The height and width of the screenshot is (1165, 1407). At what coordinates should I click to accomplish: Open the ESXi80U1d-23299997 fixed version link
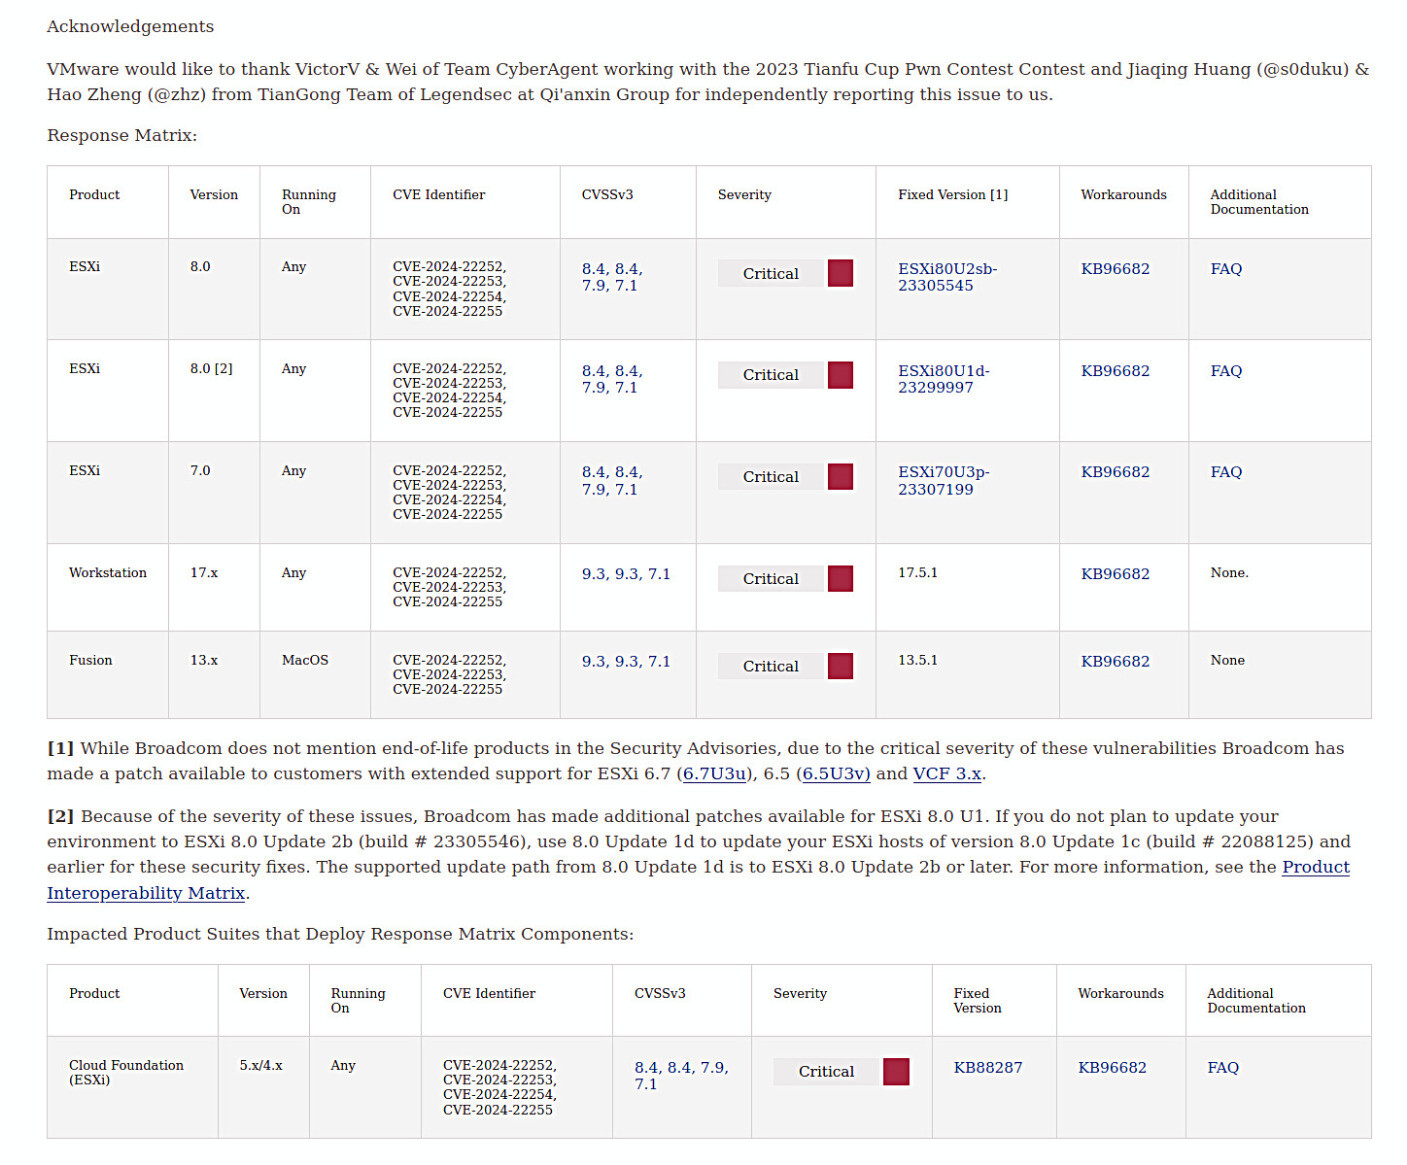coord(943,379)
